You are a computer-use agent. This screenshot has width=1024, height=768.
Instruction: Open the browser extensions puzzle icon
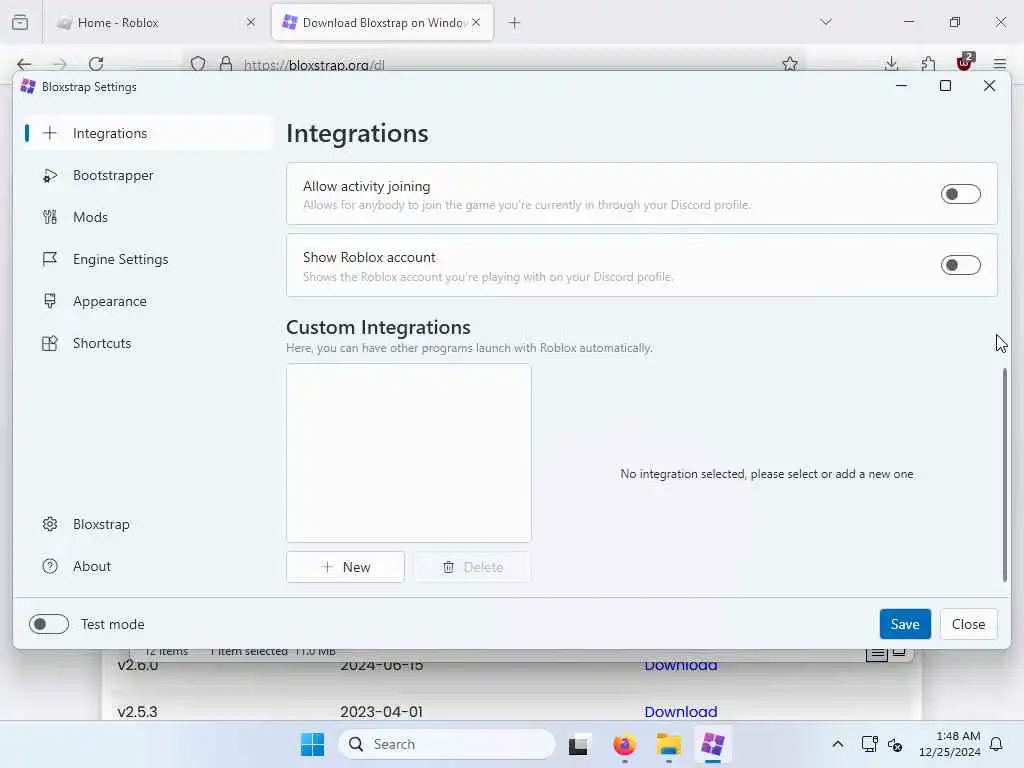[x=928, y=64]
